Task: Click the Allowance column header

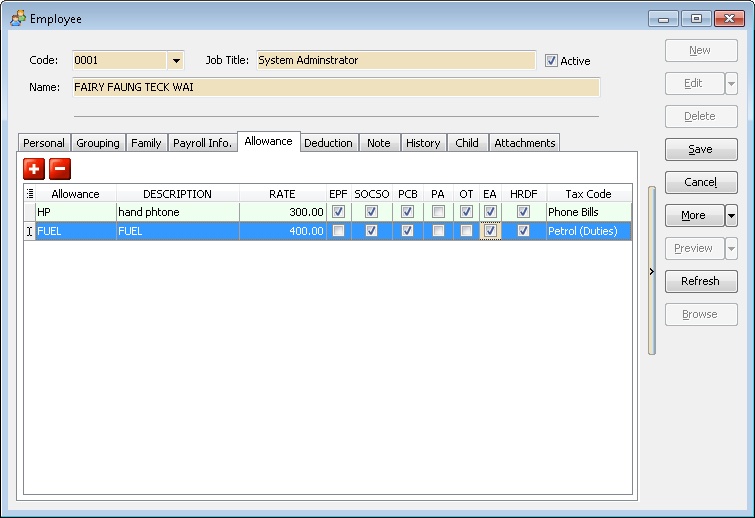Action: click(x=76, y=194)
